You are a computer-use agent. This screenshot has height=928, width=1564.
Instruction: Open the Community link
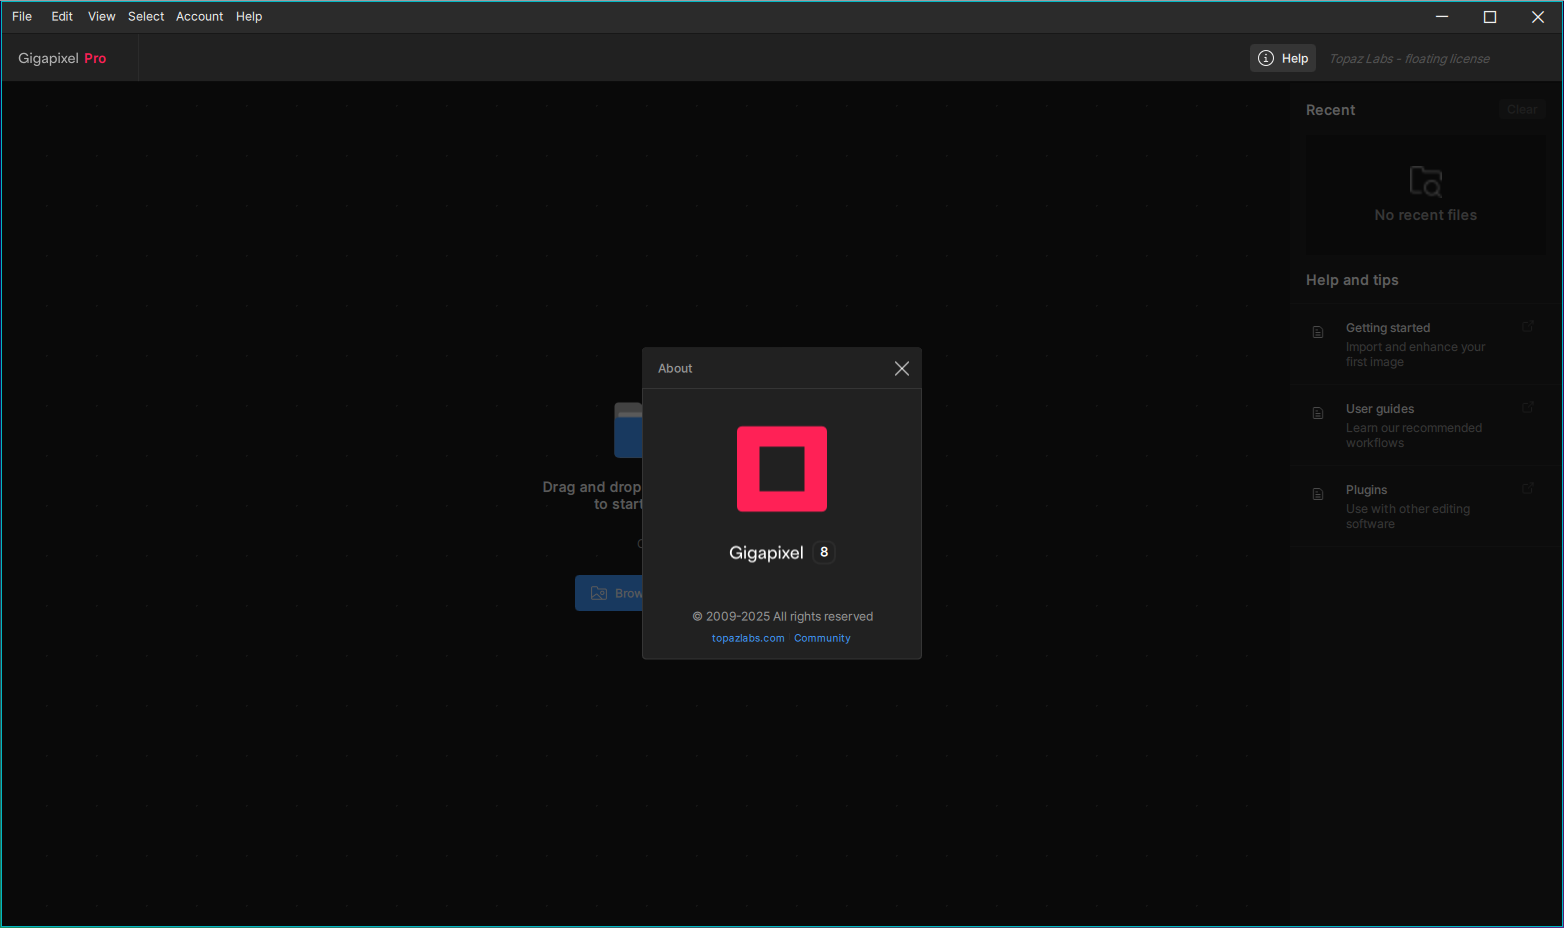point(822,638)
